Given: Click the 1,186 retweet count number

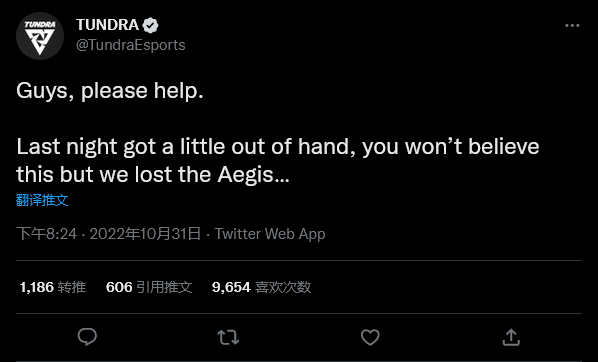Looking at the screenshot, I should pos(37,287).
